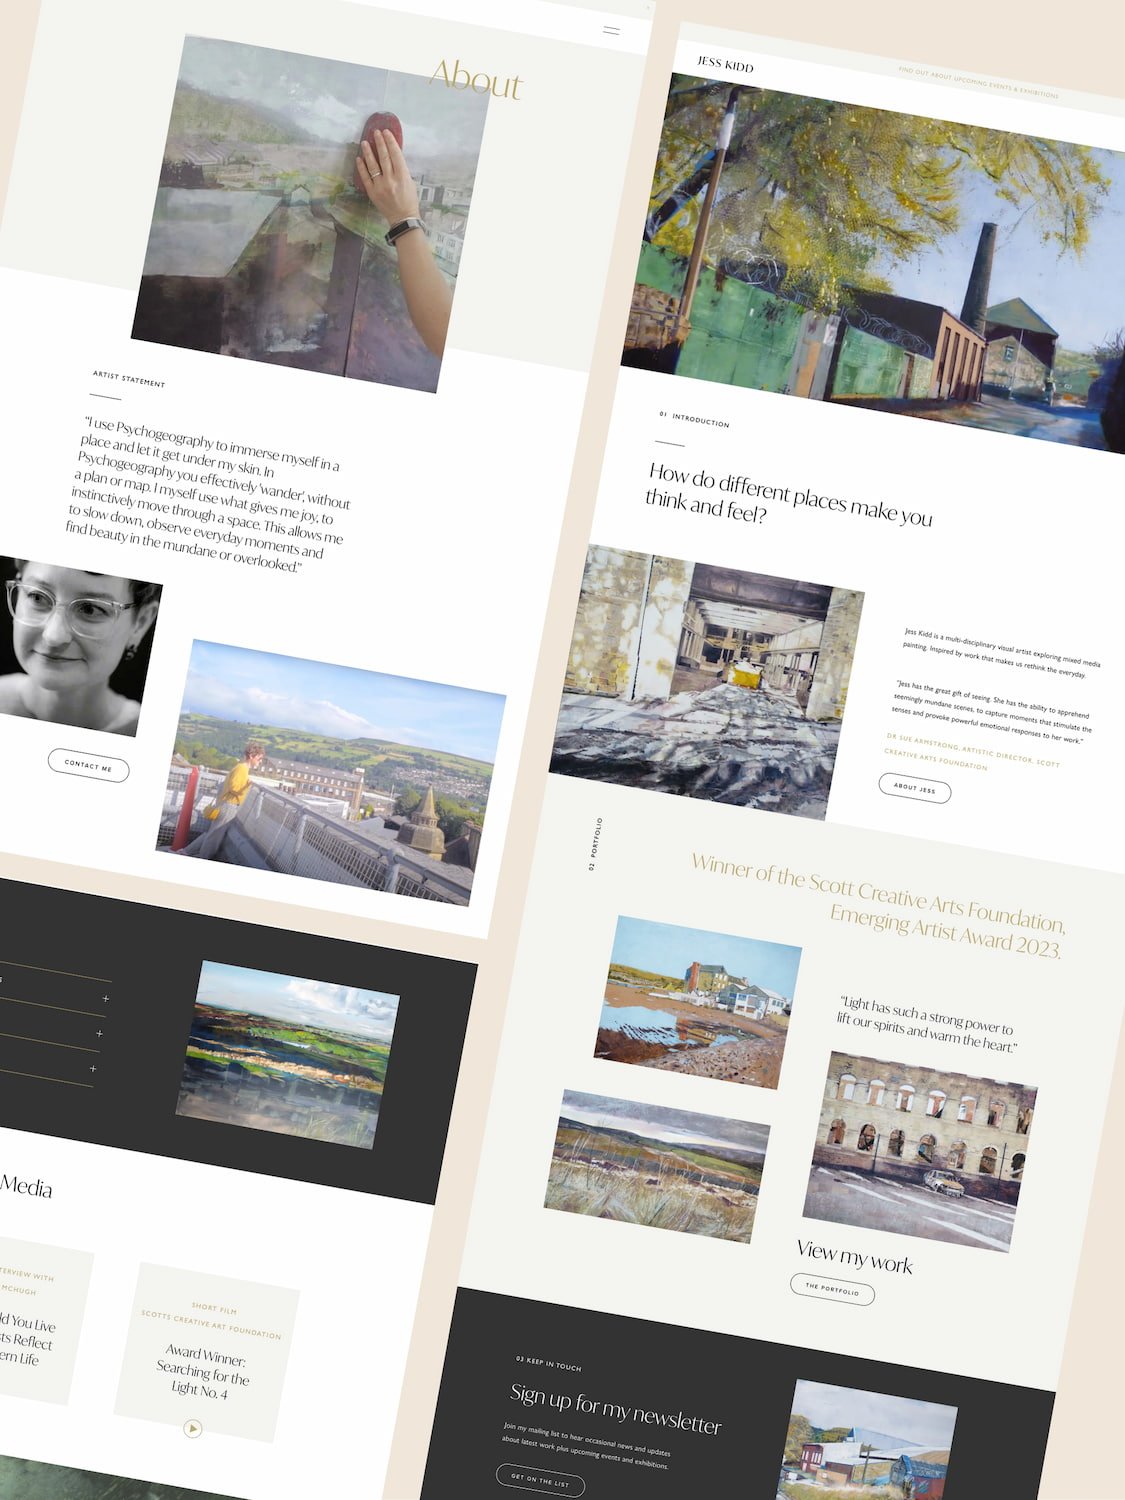Open the moorland grass painting thumbnail

pos(657,1166)
